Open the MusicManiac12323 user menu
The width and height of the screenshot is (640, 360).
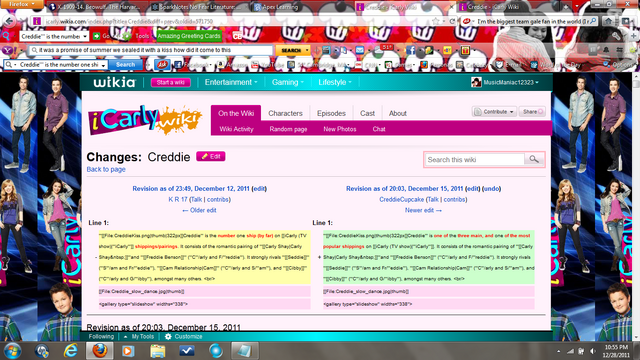(x=505, y=82)
